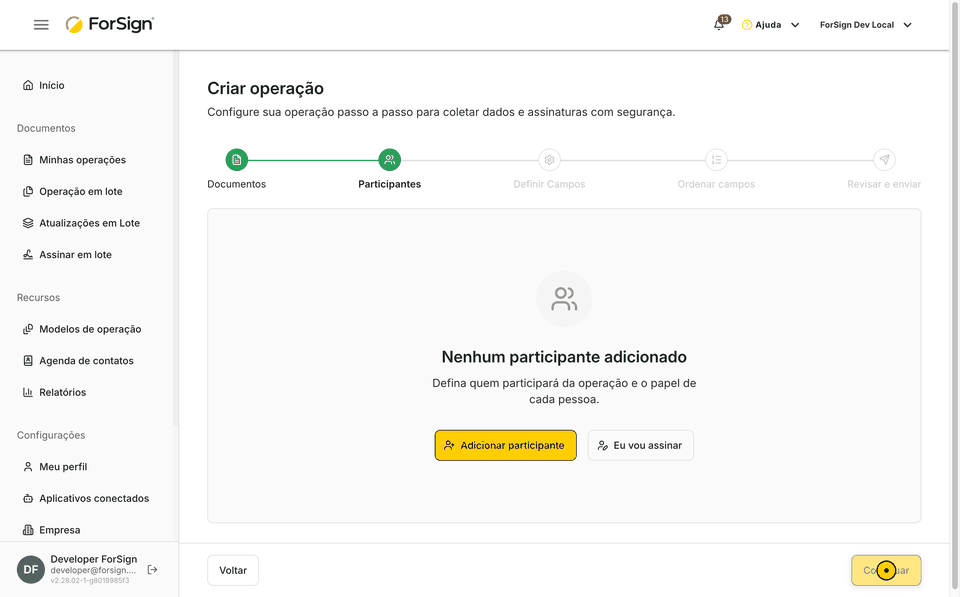This screenshot has width=960, height=597.
Task: Click the sidebar vertical scrollbar
Action: 176,239
